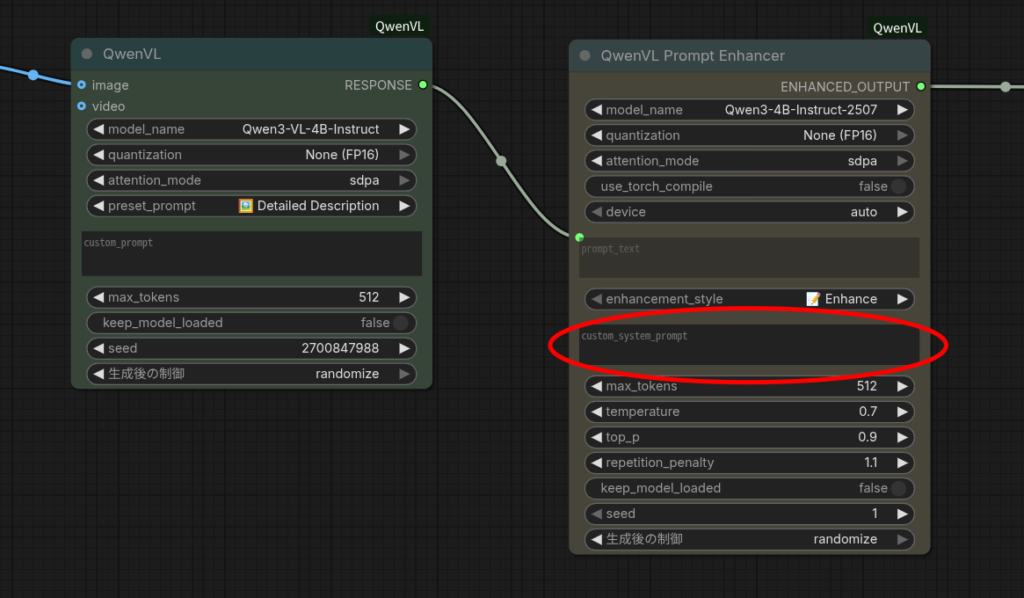
Task: Enable use_torch_compile toggle
Action: (898, 186)
